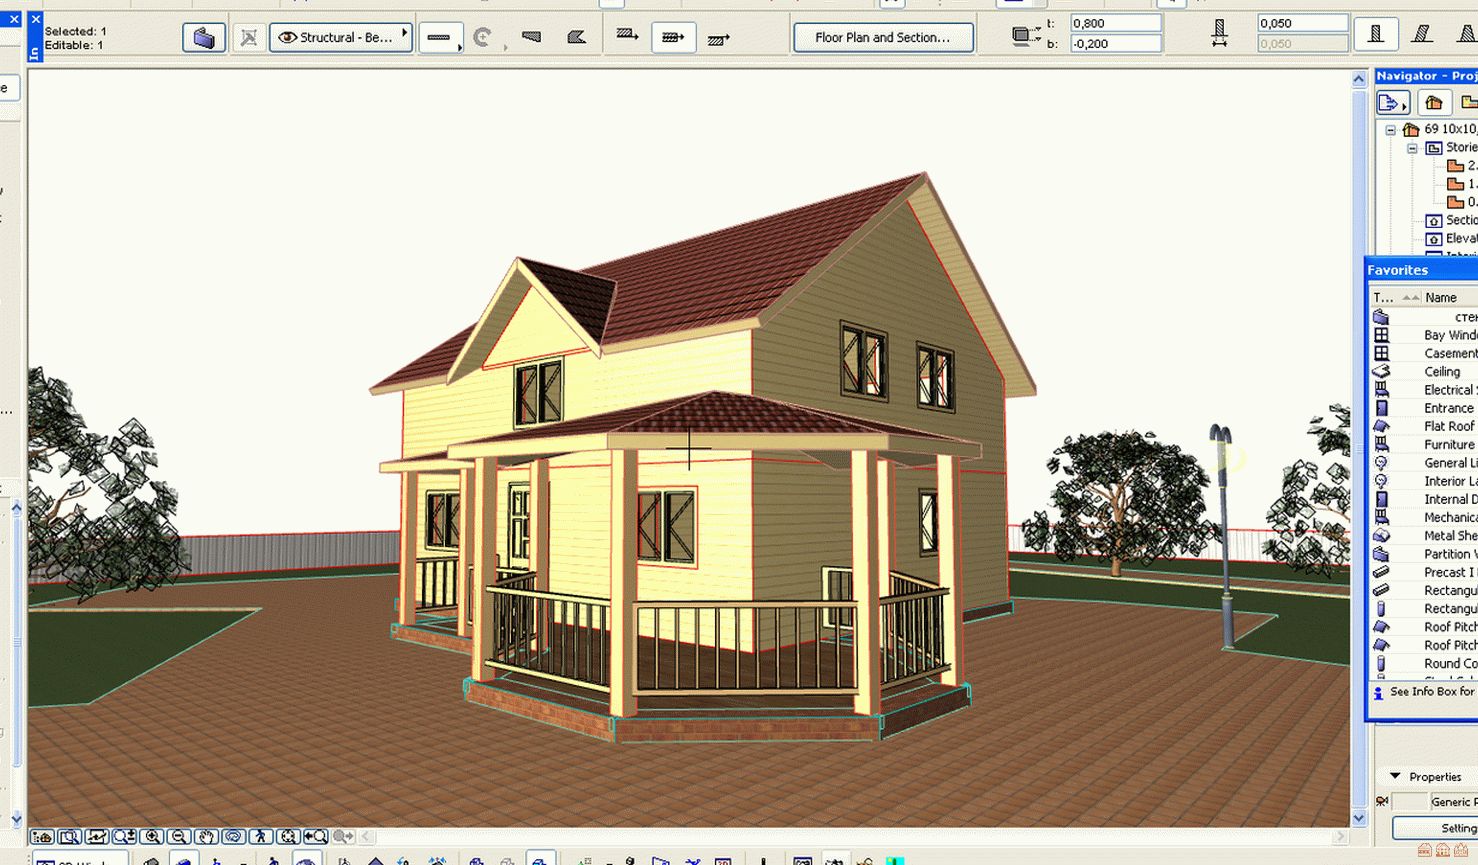
Task: Select Ceiling in Favorites list
Action: [1441, 371]
